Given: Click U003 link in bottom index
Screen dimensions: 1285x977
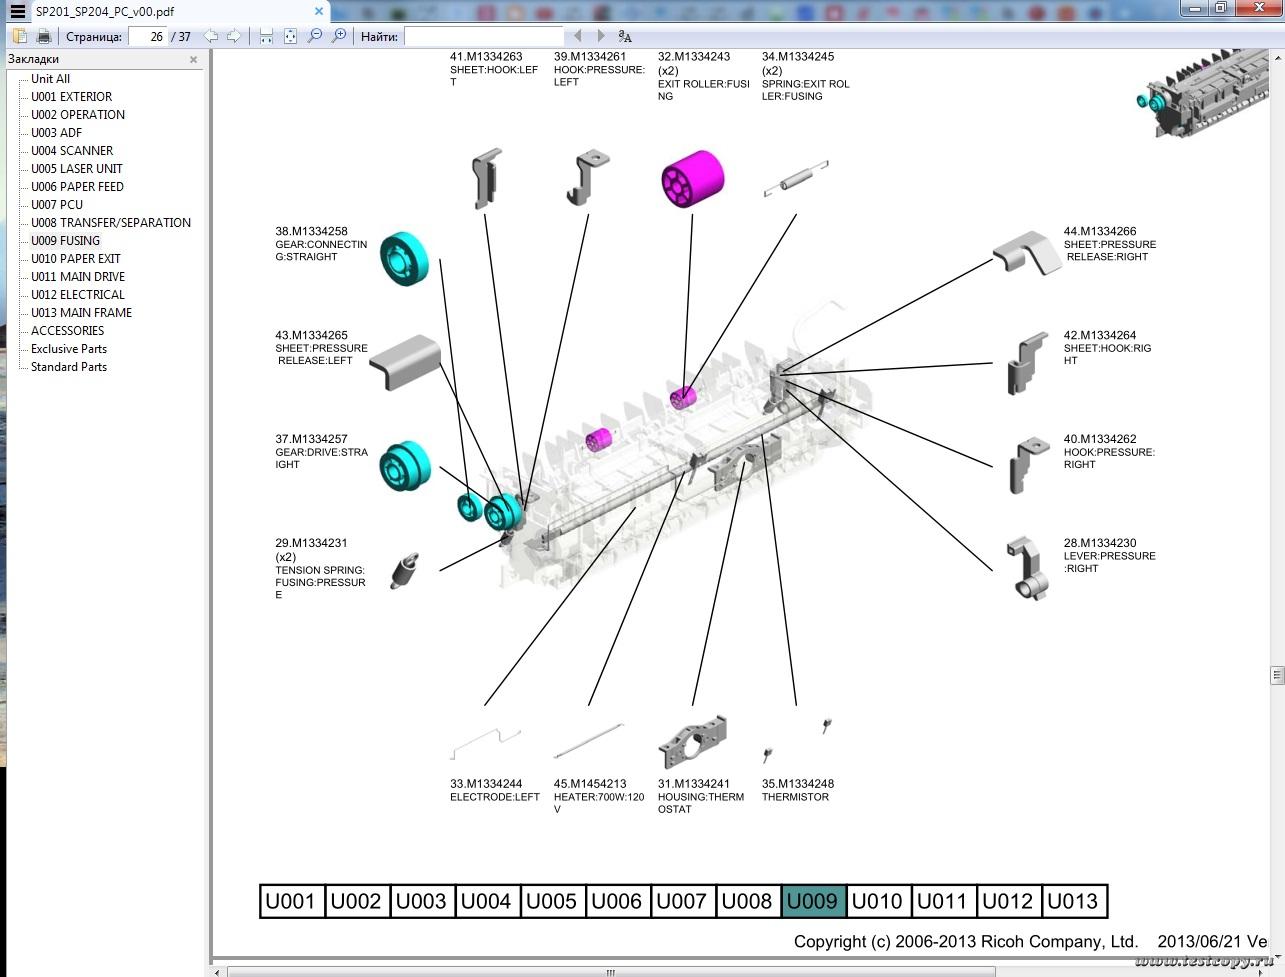Looking at the screenshot, I should coord(421,901).
